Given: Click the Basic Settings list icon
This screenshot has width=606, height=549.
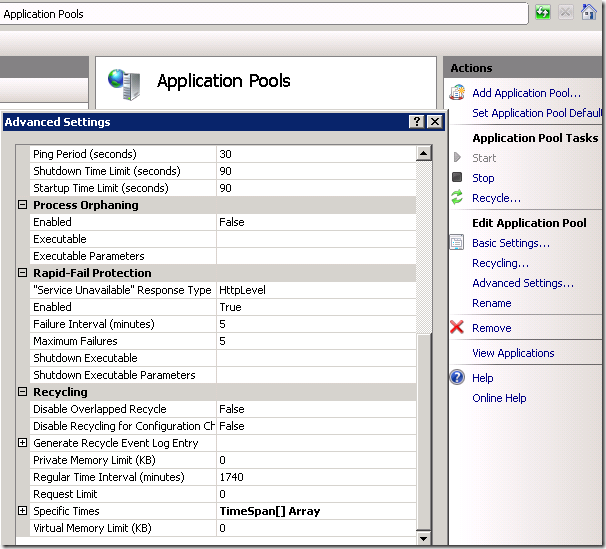Looking at the screenshot, I should (457, 243).
